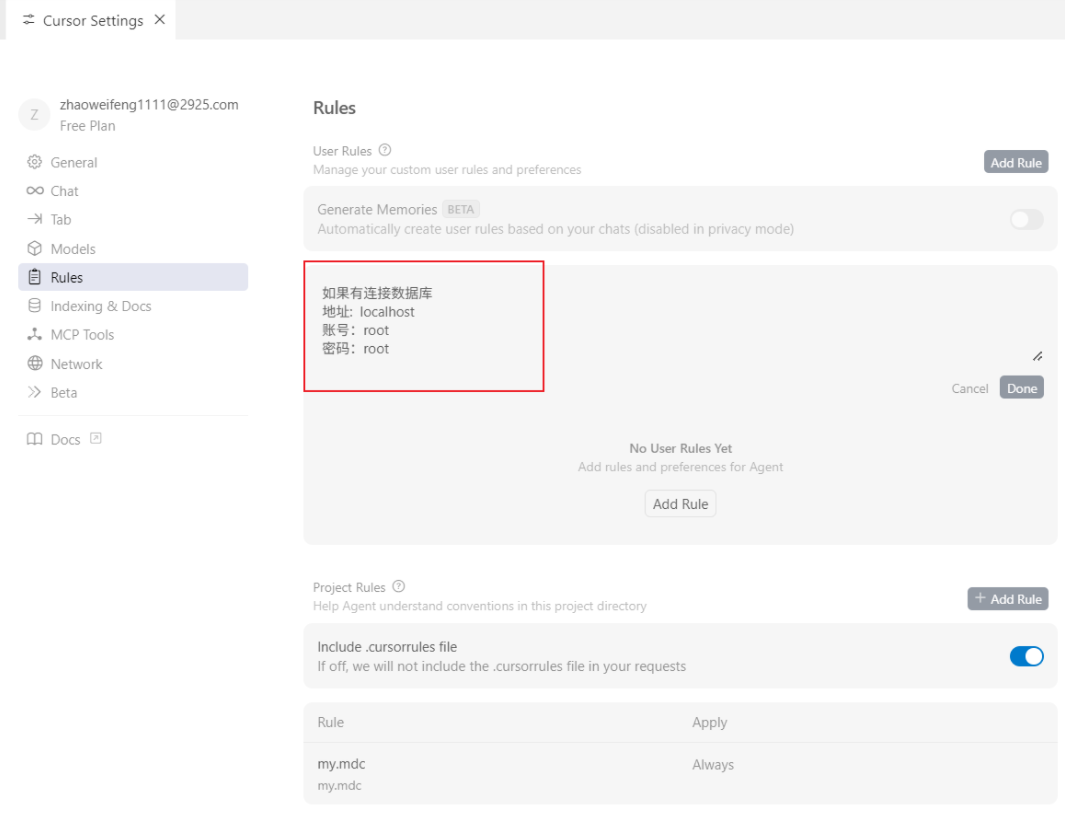Click the Free Plan label
This screenshot has height=815, width=1065.
pyautogui.click(x=87, y=126)
